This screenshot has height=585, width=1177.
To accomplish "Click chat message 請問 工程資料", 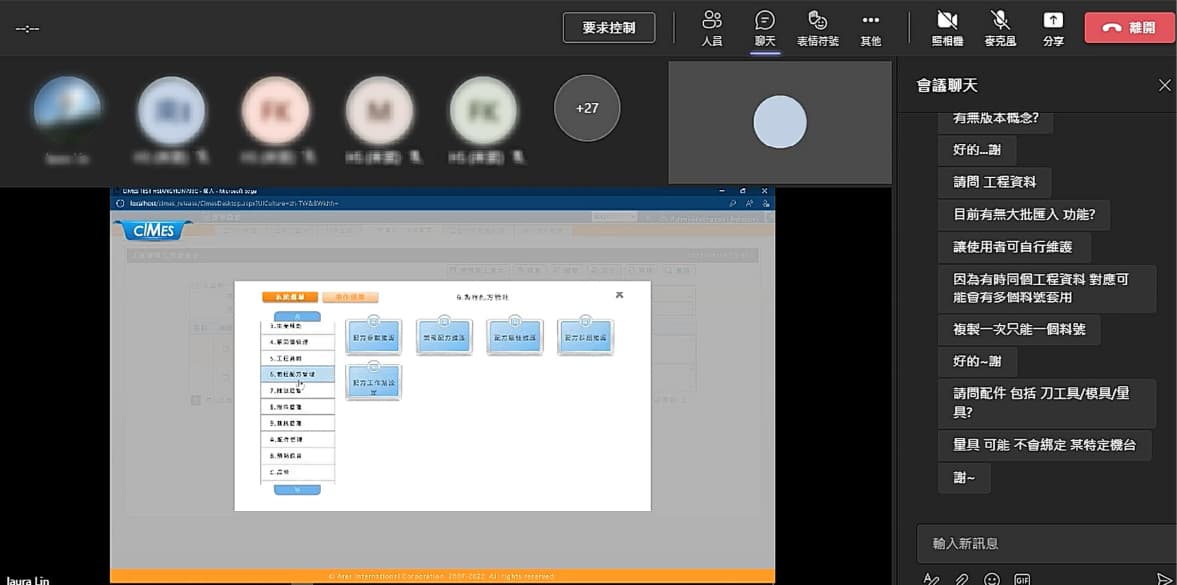I will coord(995,182).
